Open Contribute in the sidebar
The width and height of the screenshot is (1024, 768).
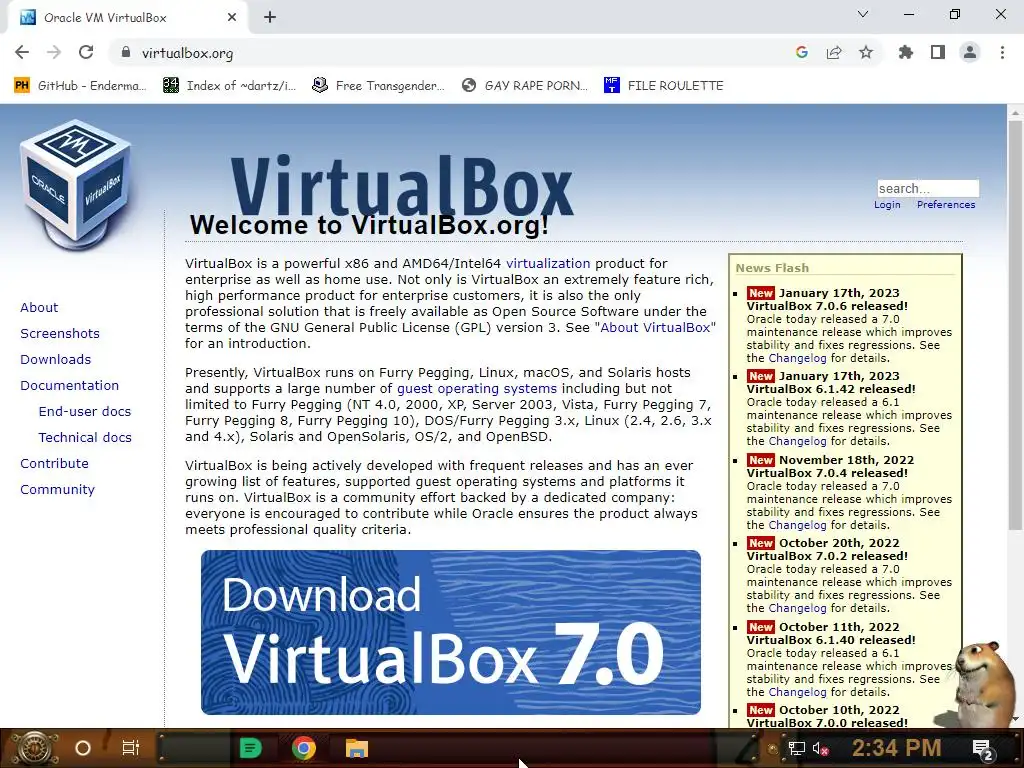(x=54, y=464)
